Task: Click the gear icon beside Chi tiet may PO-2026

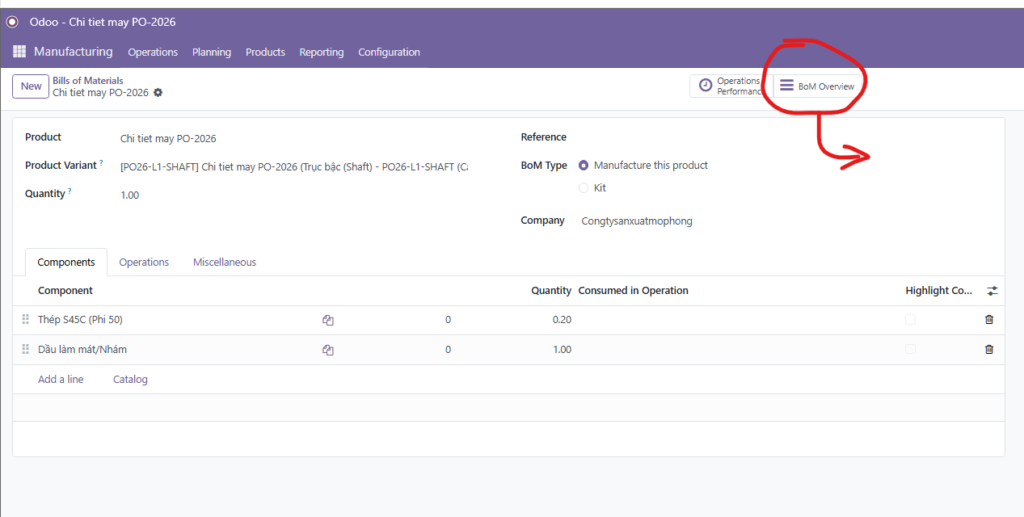Action: (x=158, y=93)
